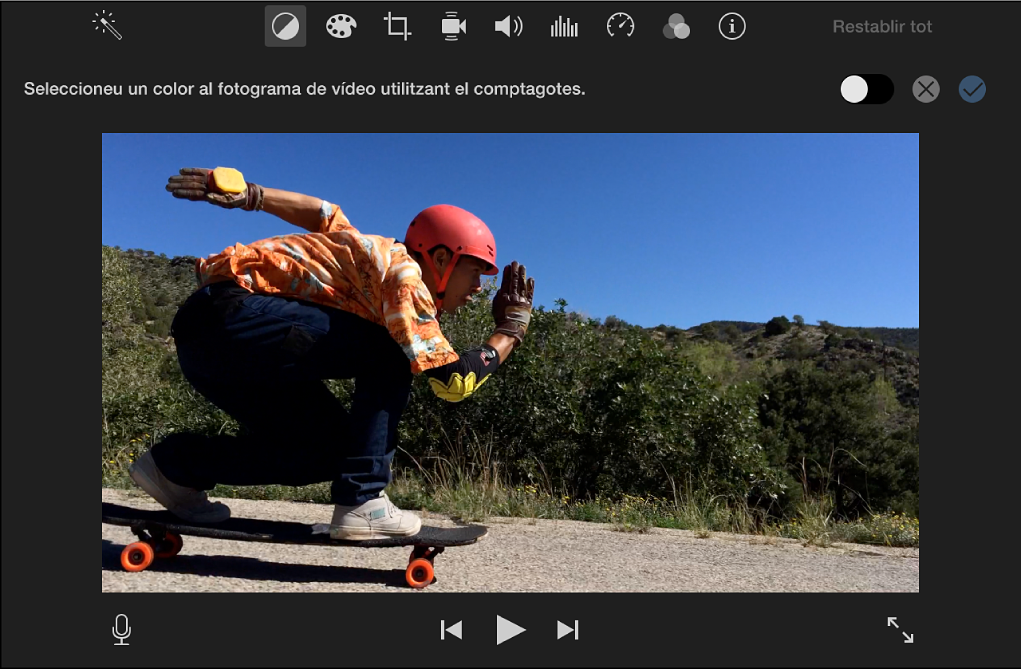Confirm with the blue checkmark
Screen dimensions: 1021x670
[973, 89]
